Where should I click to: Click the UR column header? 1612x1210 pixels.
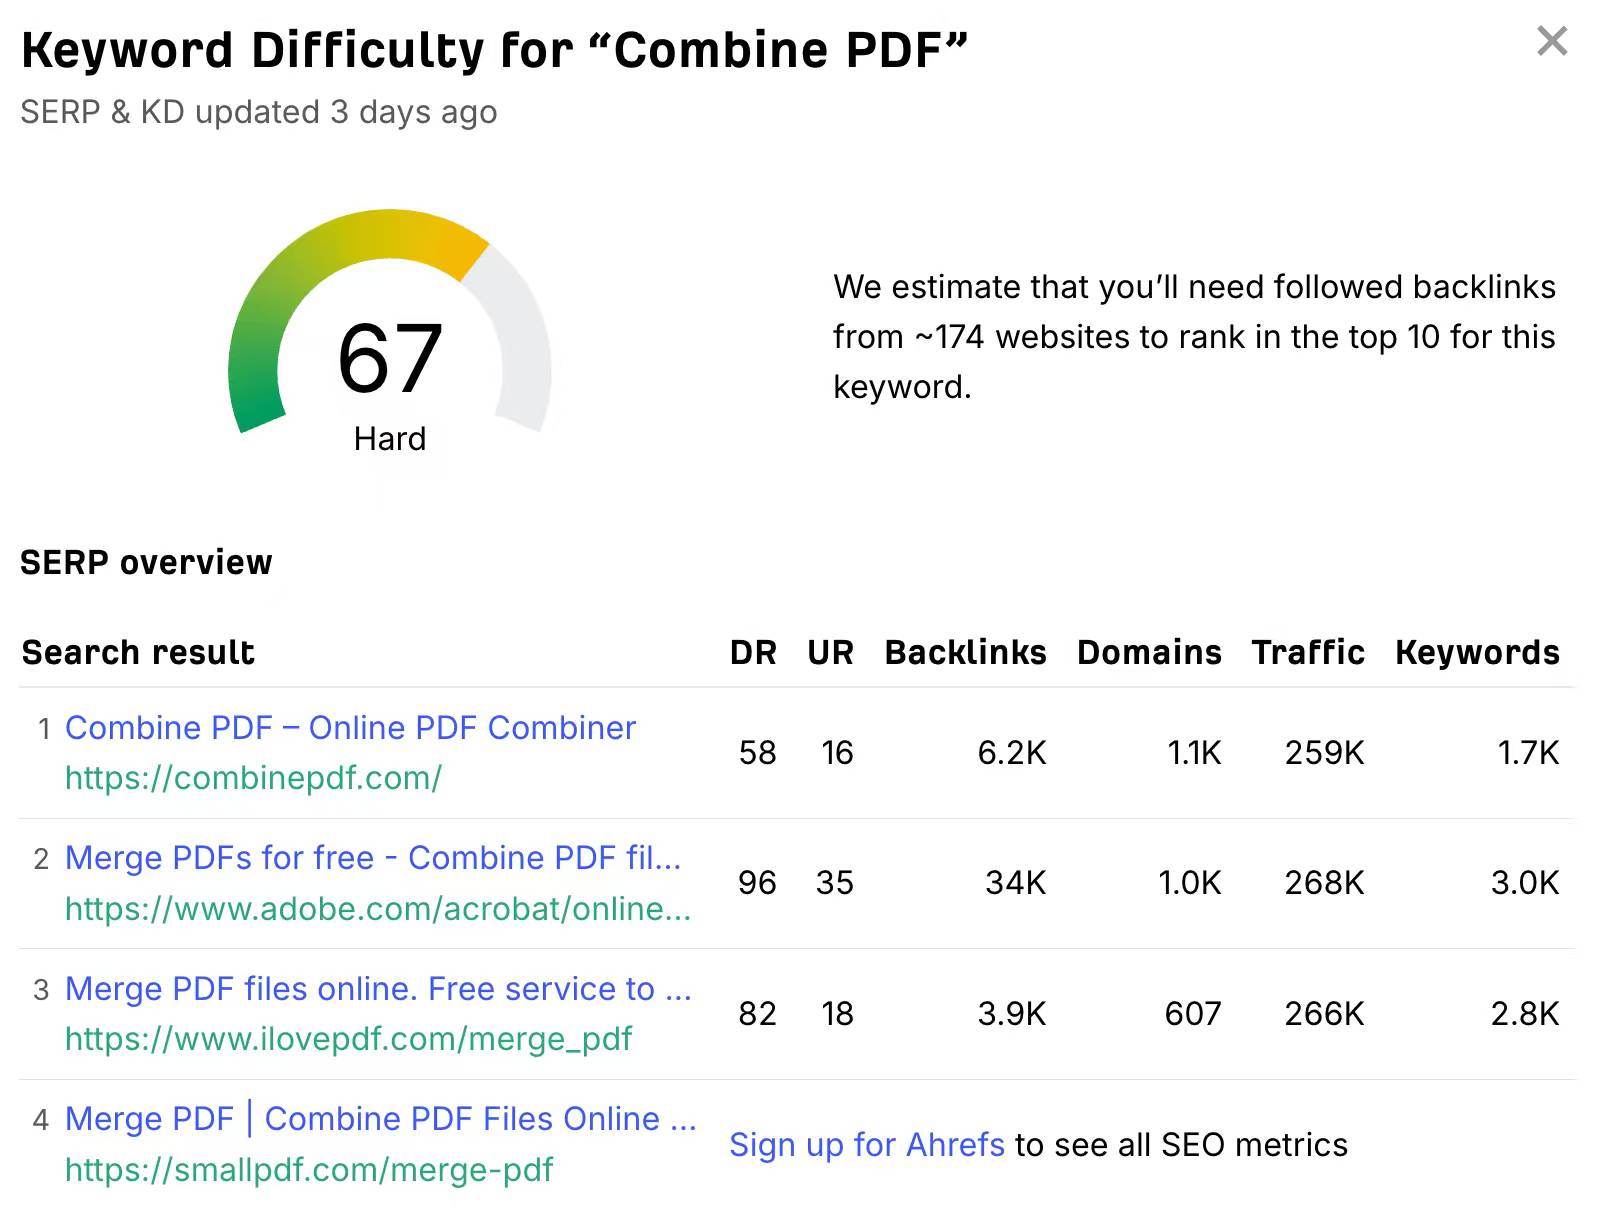(x=830, y=653)
